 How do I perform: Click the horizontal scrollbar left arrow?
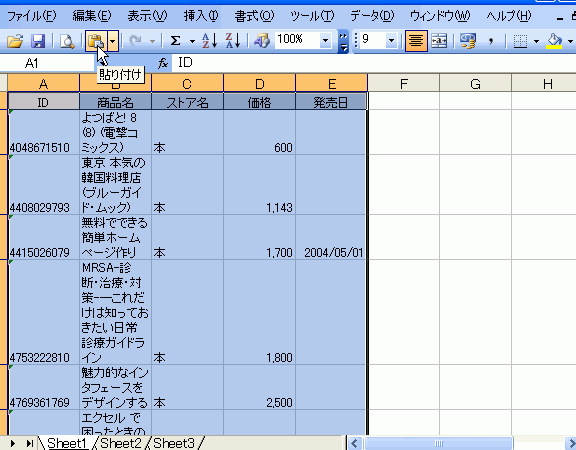click(x=354, y=443)
